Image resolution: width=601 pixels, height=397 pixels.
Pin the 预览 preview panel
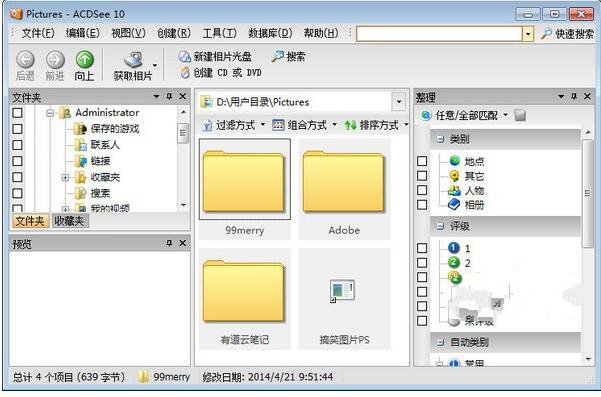tap(169, 243)
